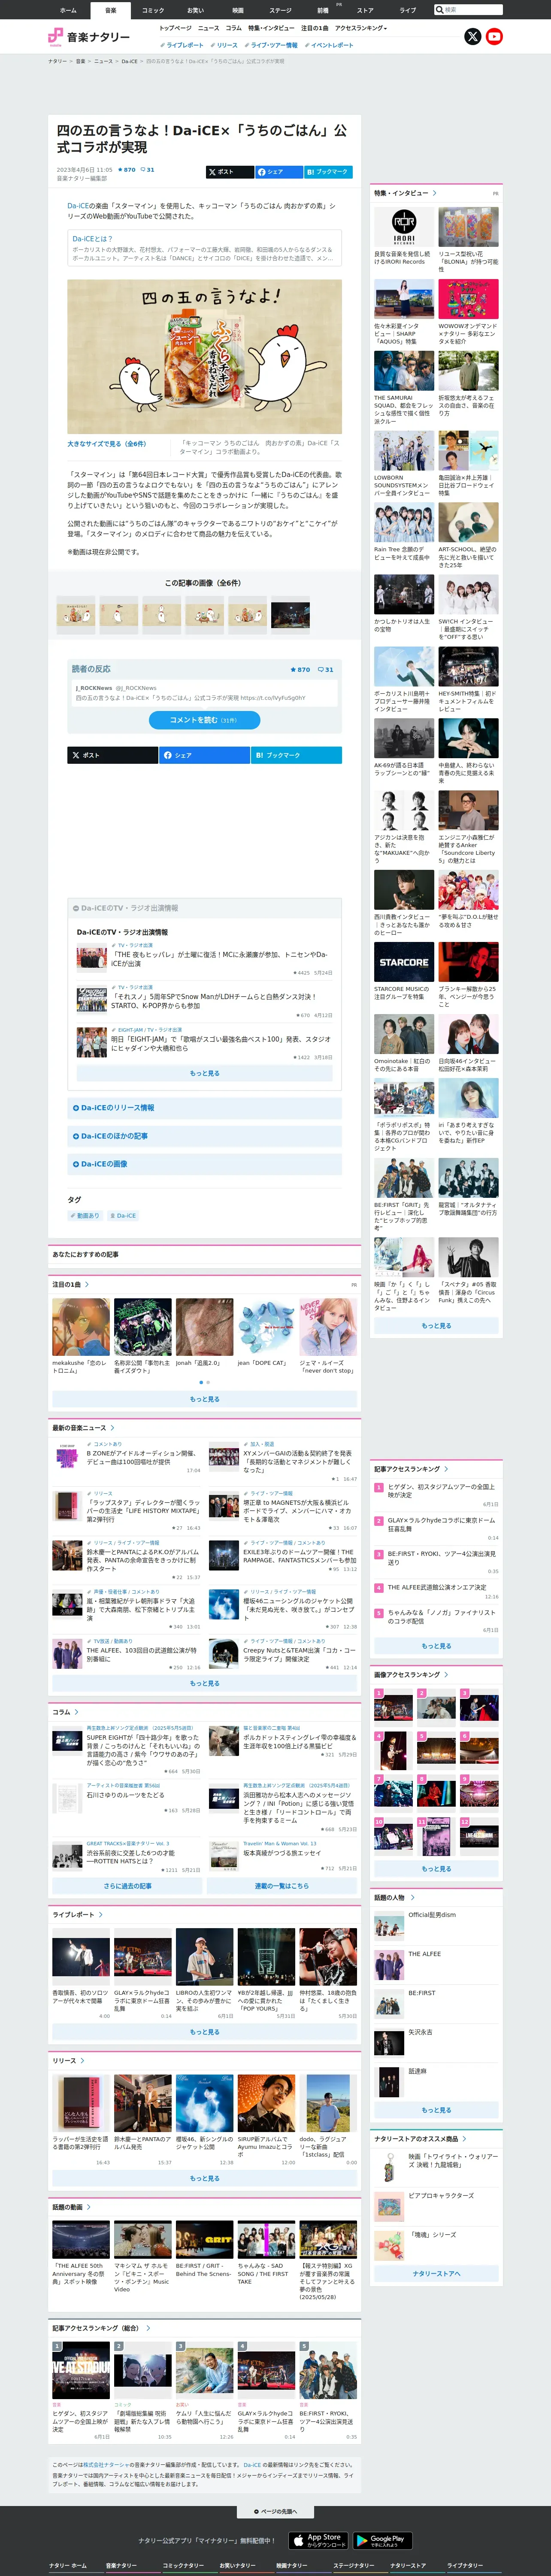Click 連載の一覧はこちら button
Screen dimensions: 551x2576
pyautogui.click(x=281, y=1886)
